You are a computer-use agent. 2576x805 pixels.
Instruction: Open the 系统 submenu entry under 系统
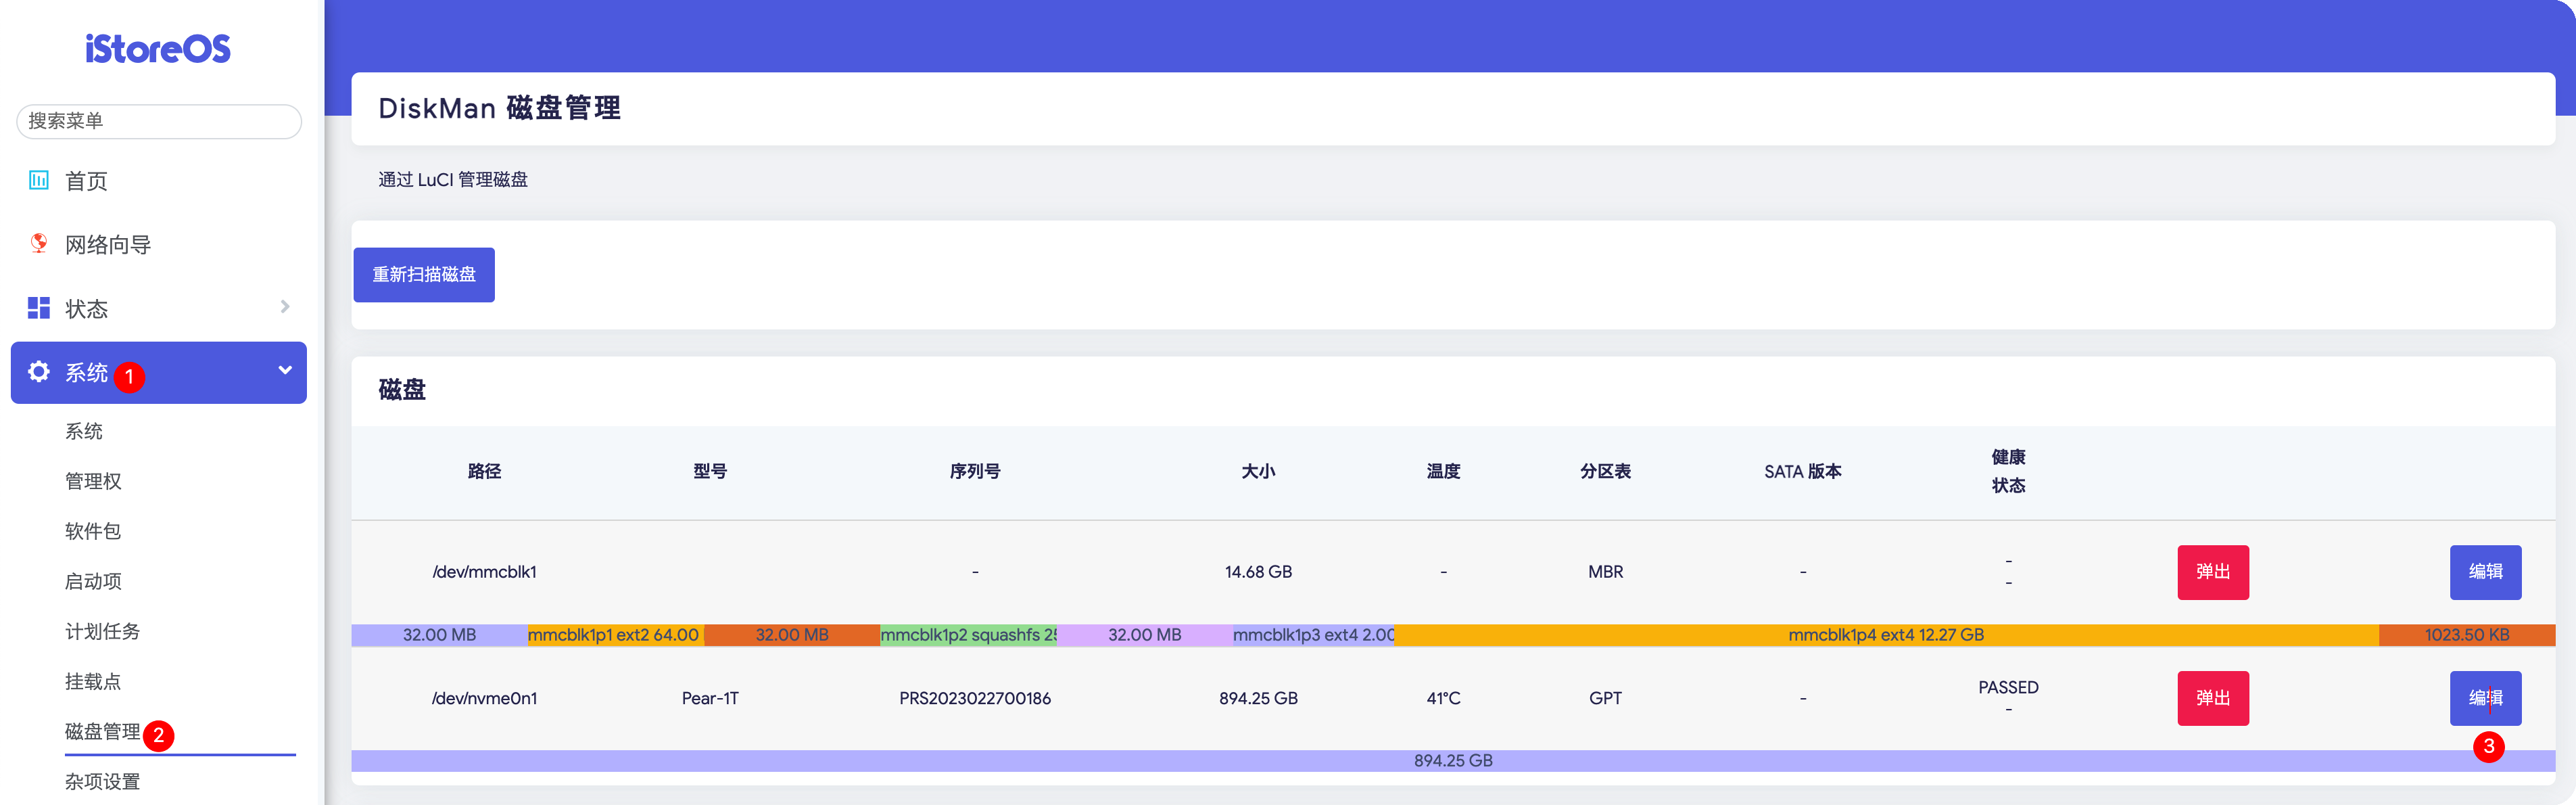84,431
